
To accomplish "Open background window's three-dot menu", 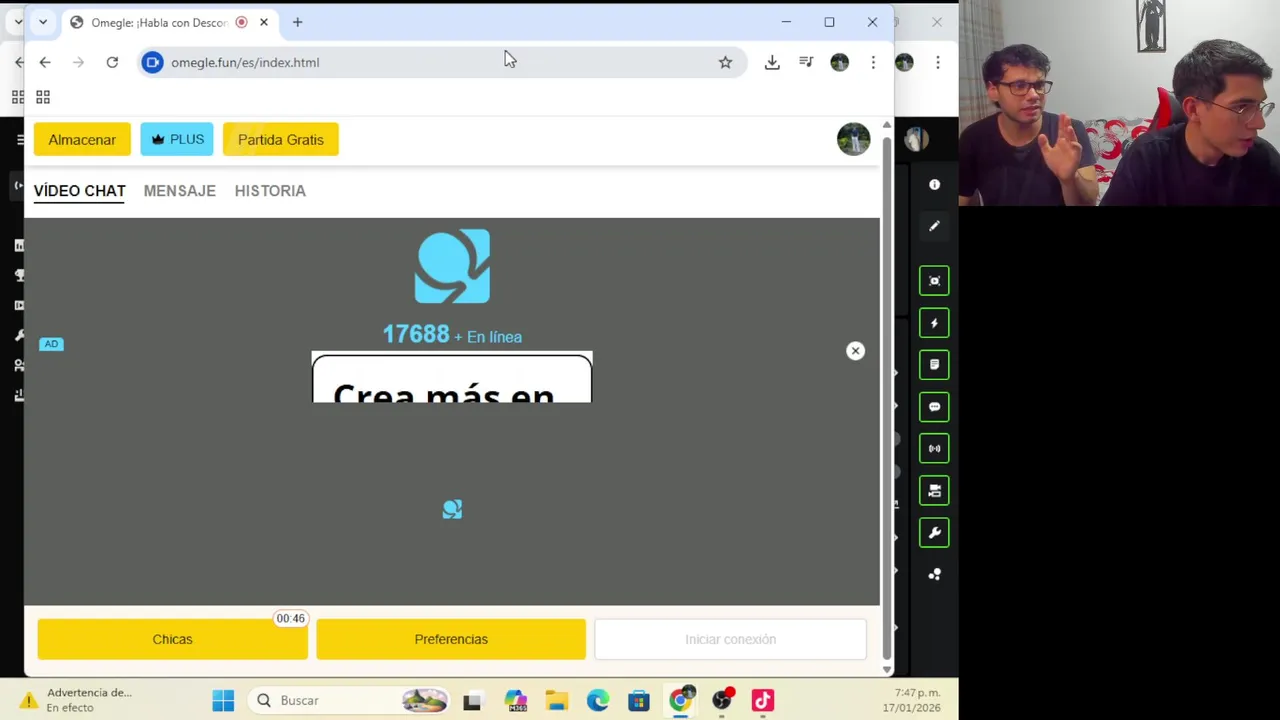I will (x=938, y=62).
